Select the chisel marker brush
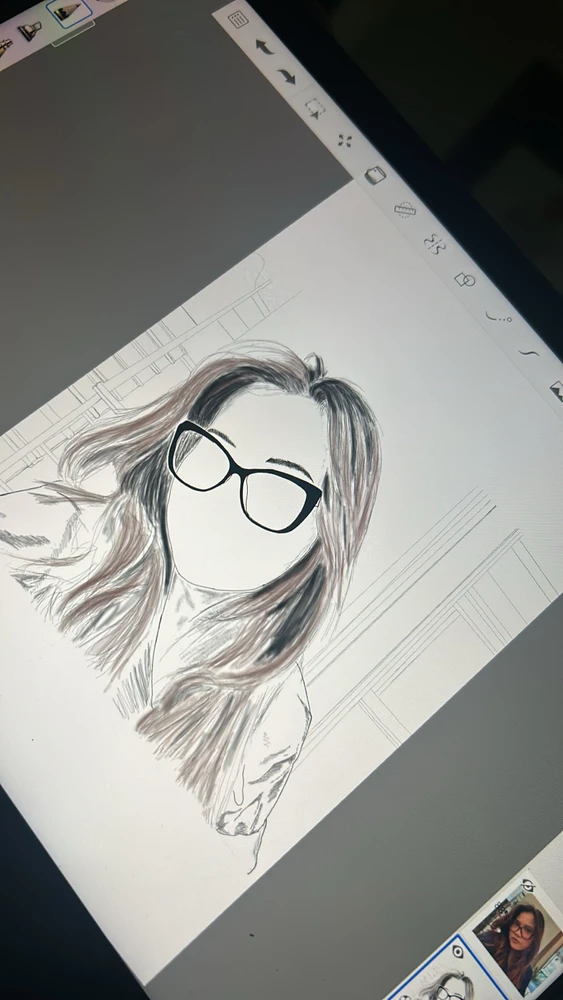The image size is (563, 1000). click(x=29, y=29)
